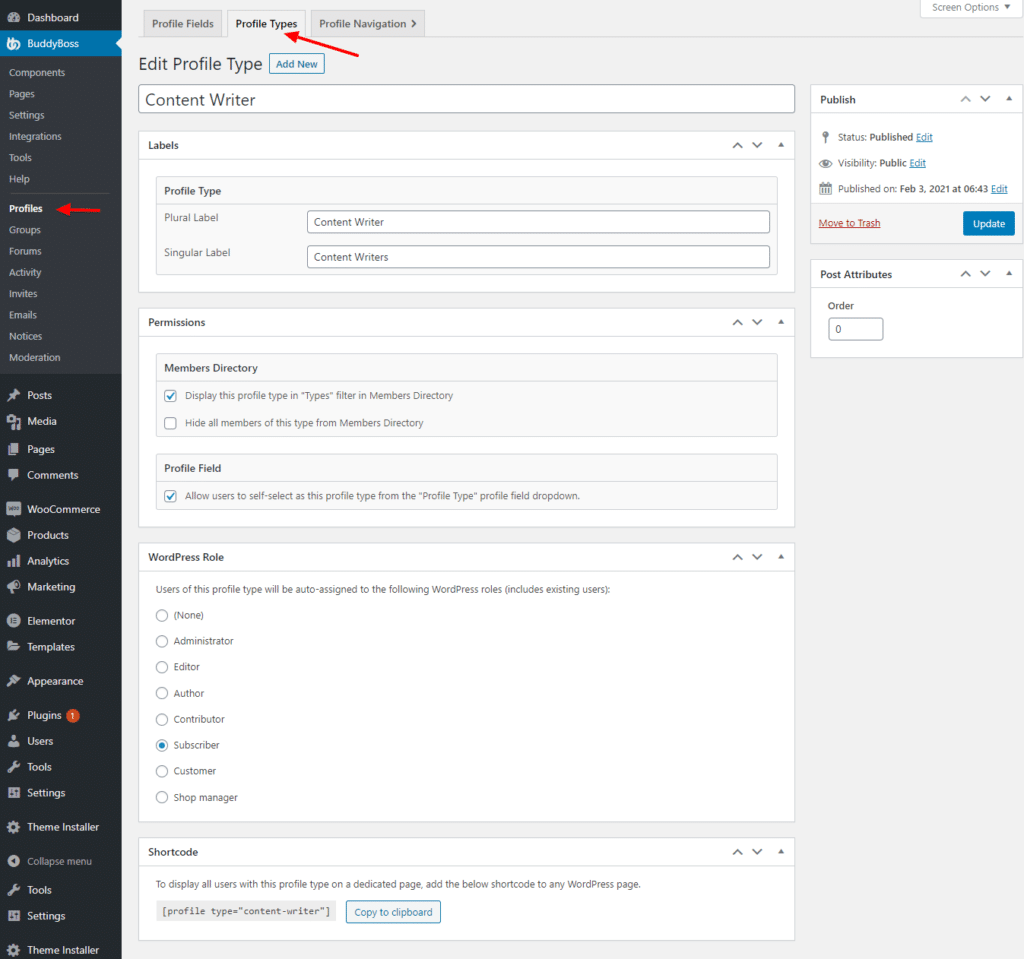Collapse the Labels panel with triangle toggle

pyautogui.click(x=781, y=145)
